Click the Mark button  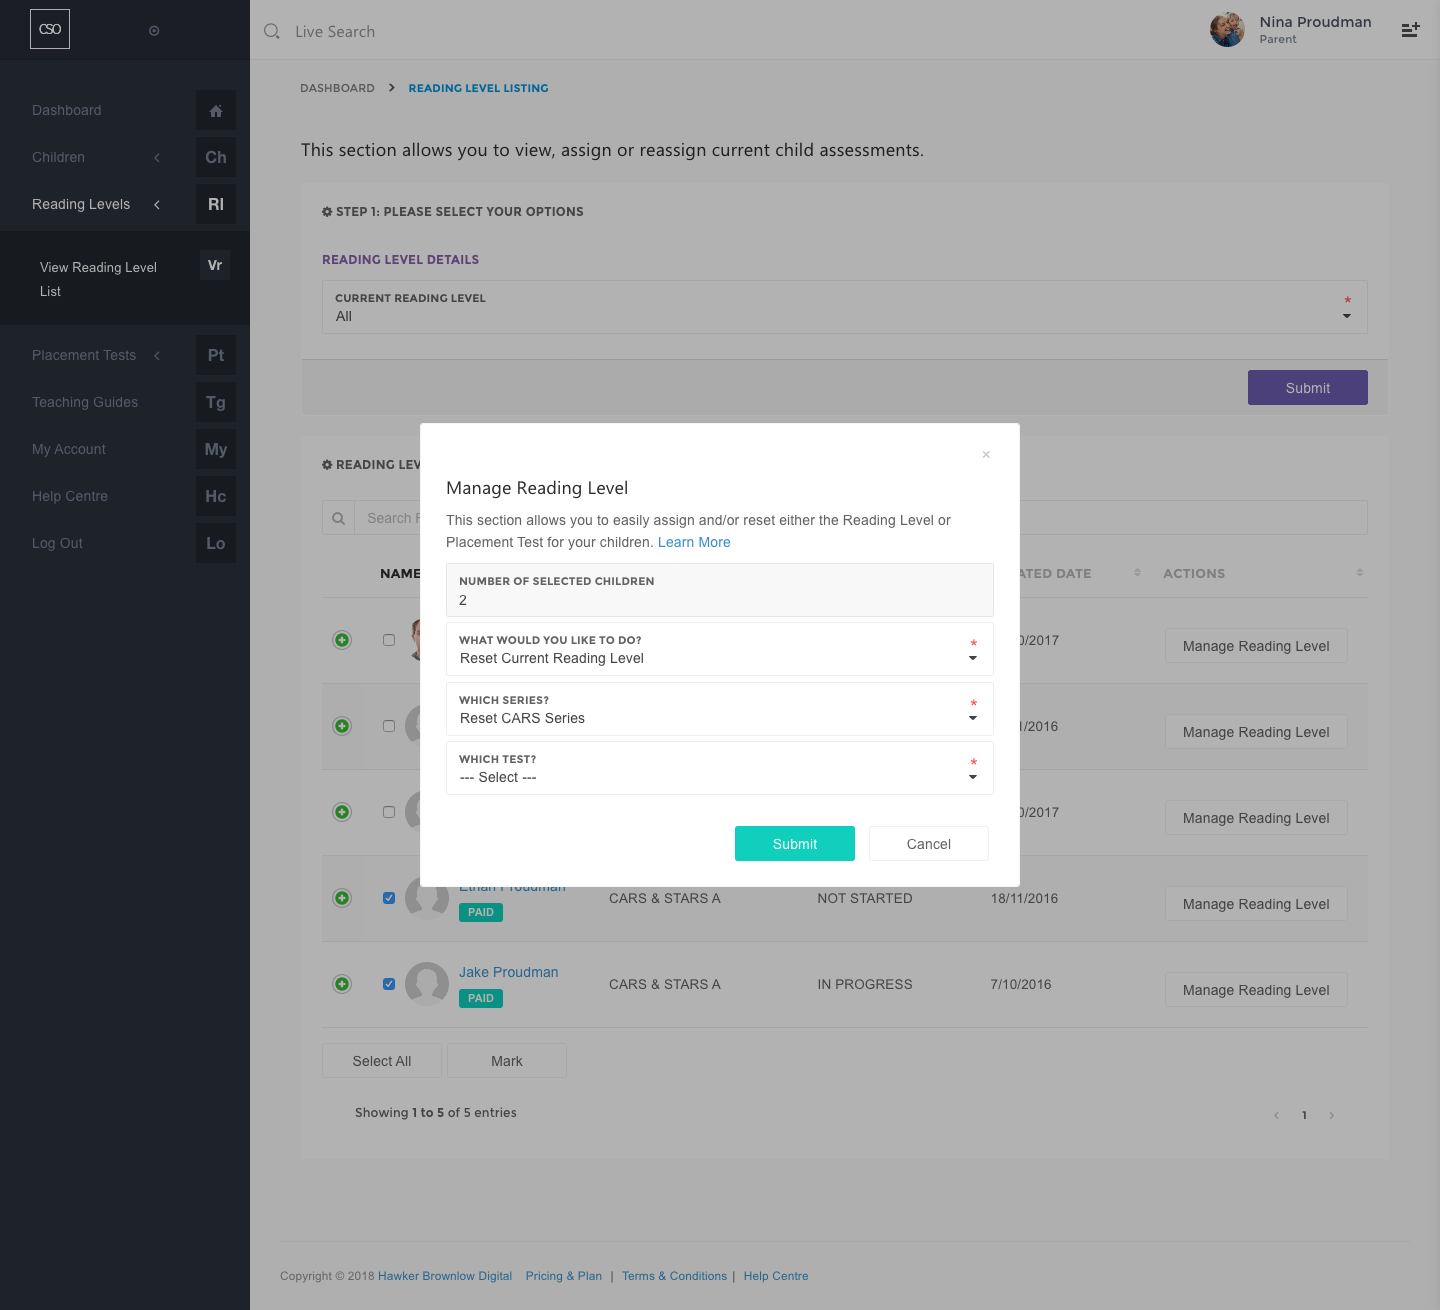507,1061
